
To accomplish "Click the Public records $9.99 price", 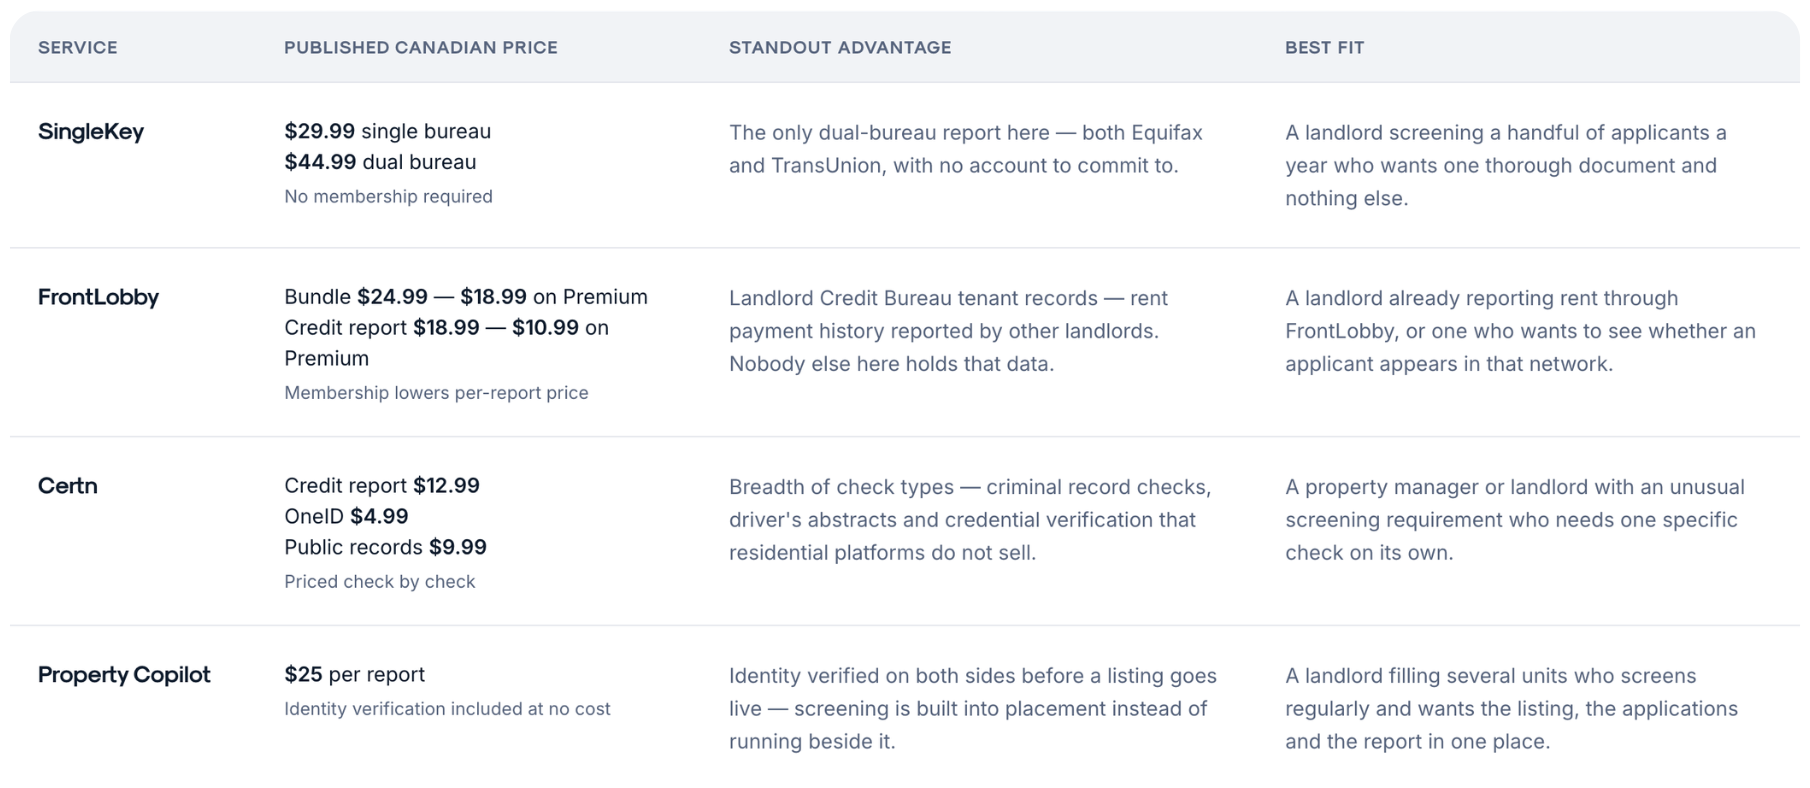I will [385, 547].
